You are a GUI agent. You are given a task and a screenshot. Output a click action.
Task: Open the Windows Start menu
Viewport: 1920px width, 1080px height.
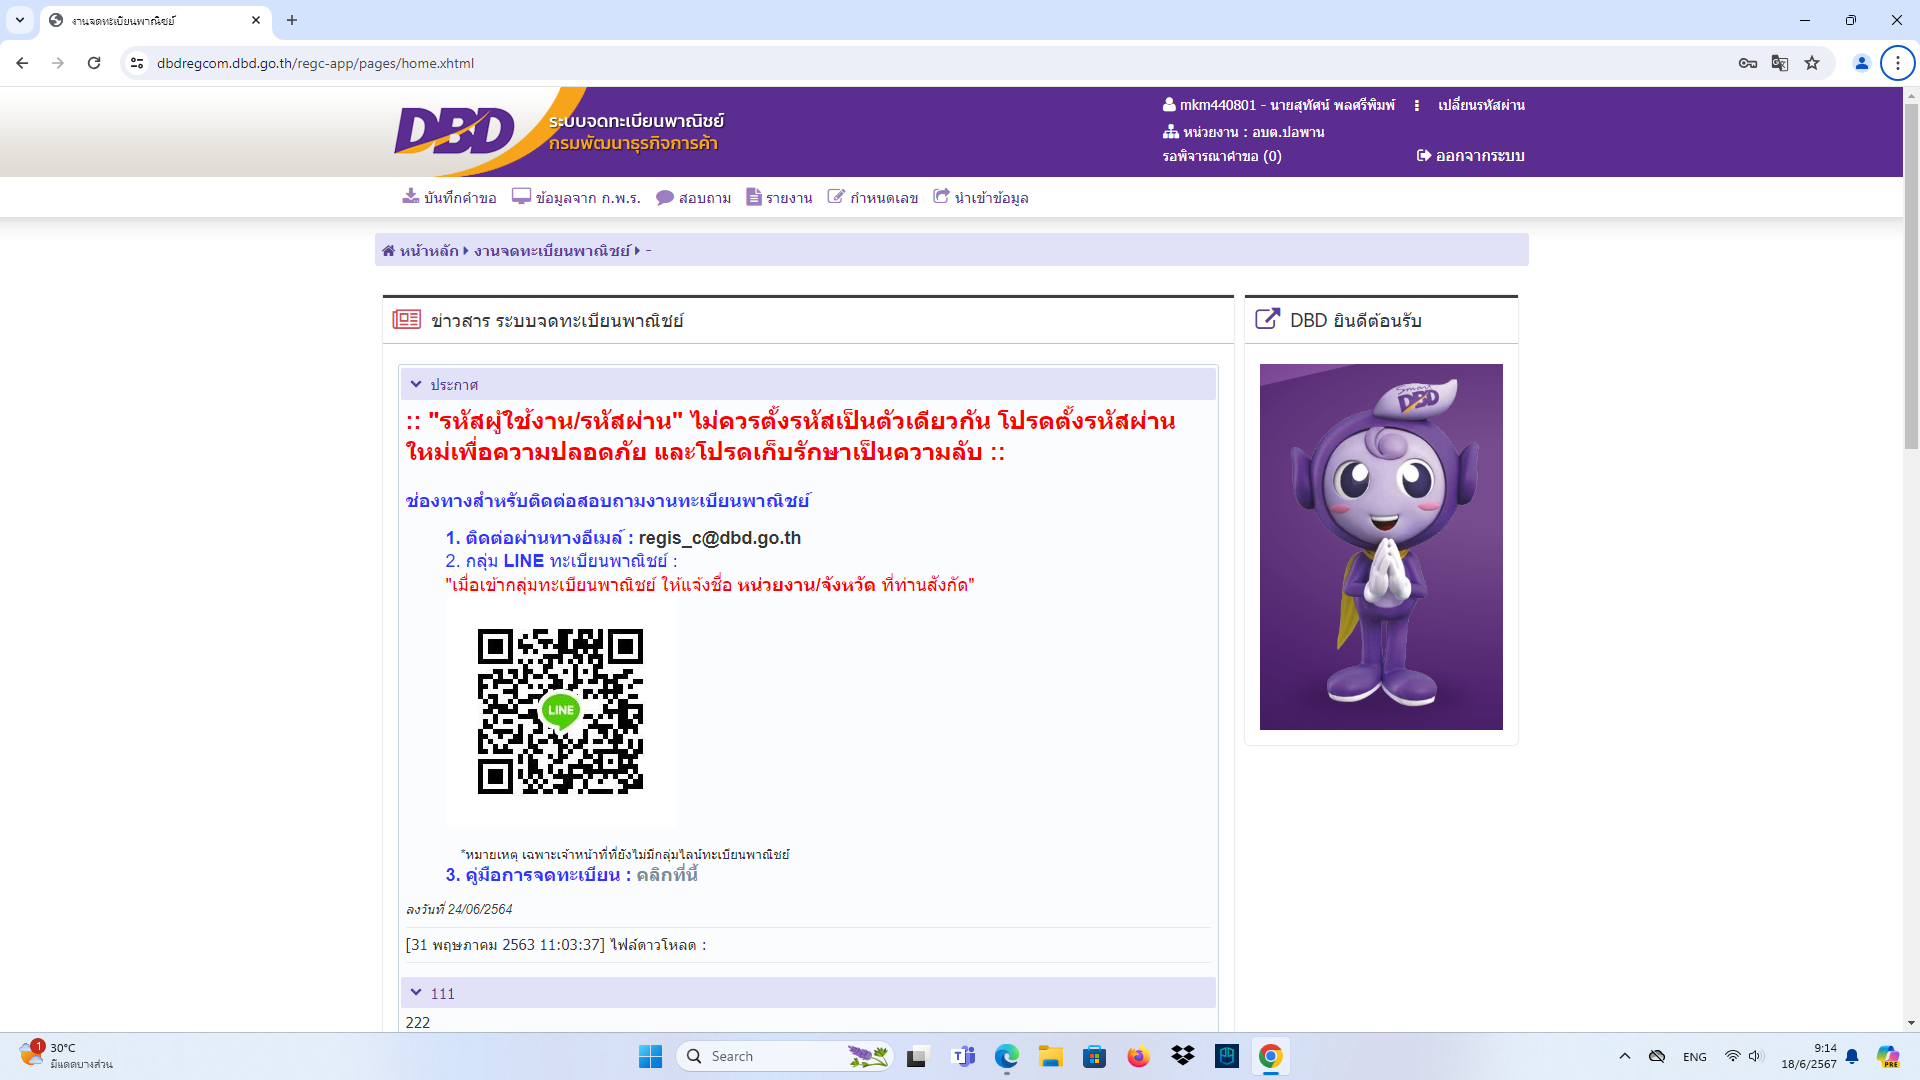point(650,1056)
